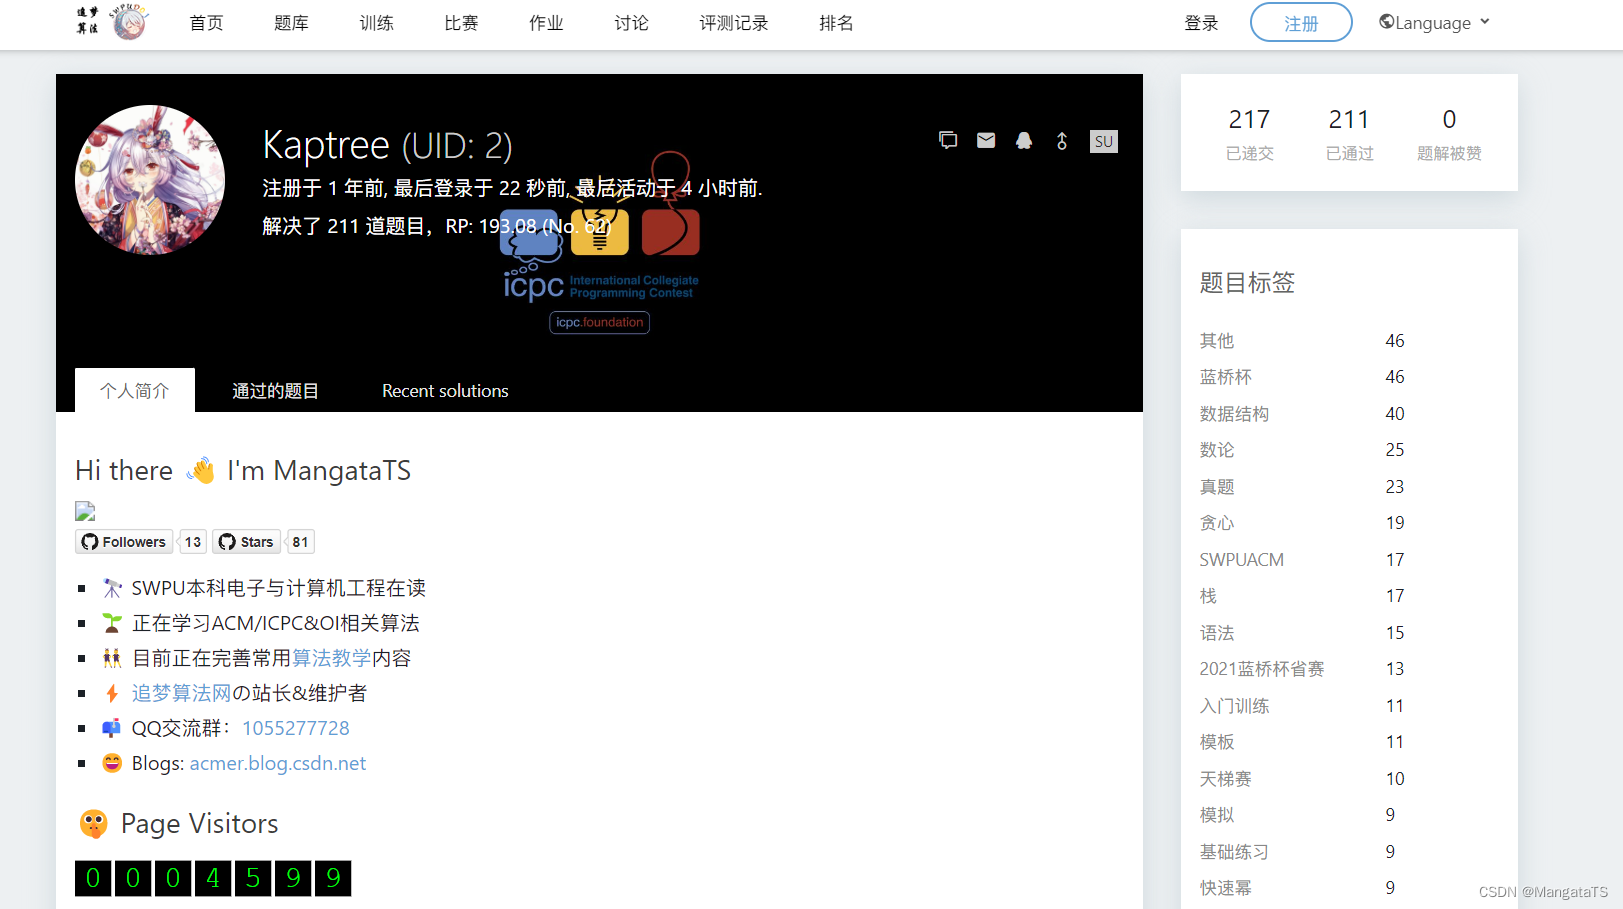Screen dimensions: 1623x909
Task: Open 训练 in the navigation bar
Action: [376, 23]
